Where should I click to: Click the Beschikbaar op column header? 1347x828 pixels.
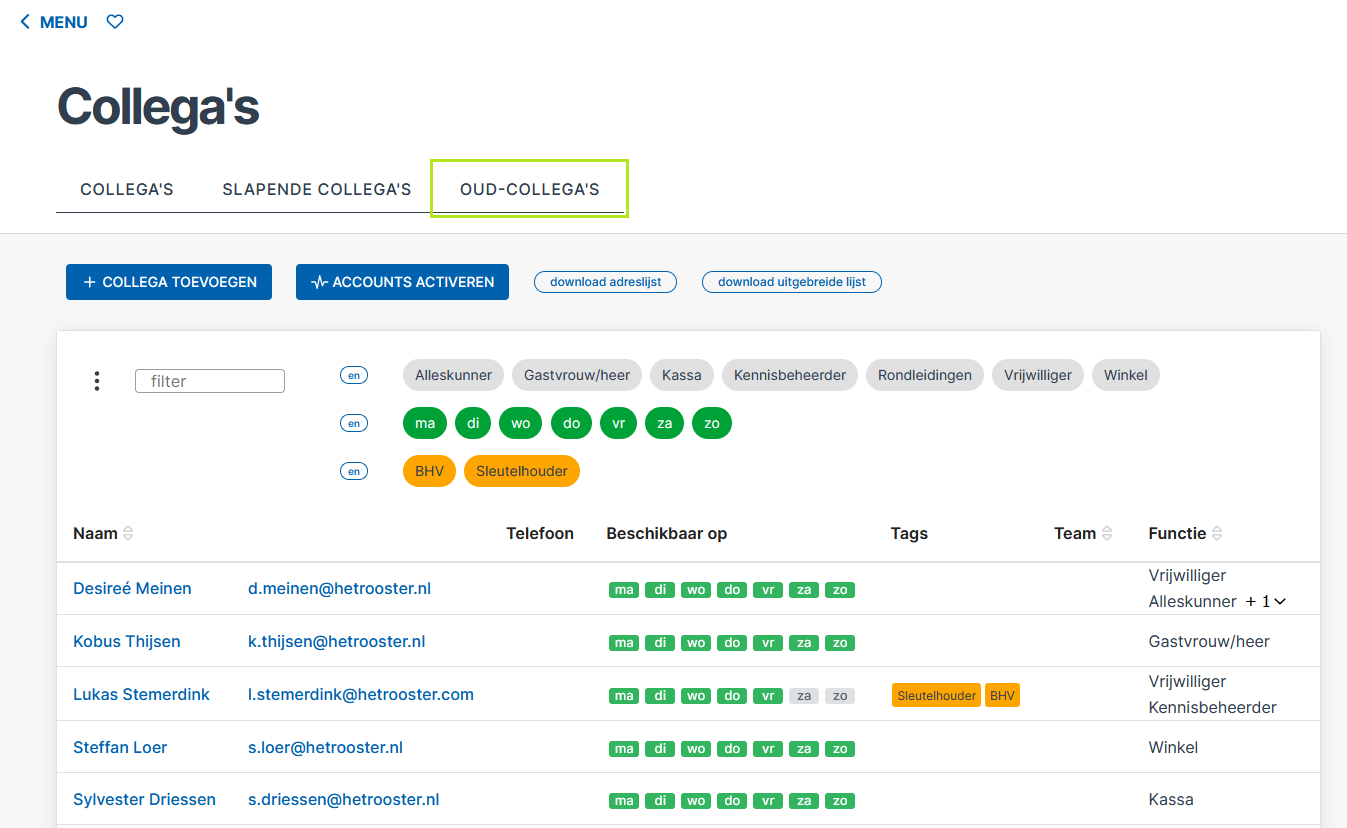666,533
